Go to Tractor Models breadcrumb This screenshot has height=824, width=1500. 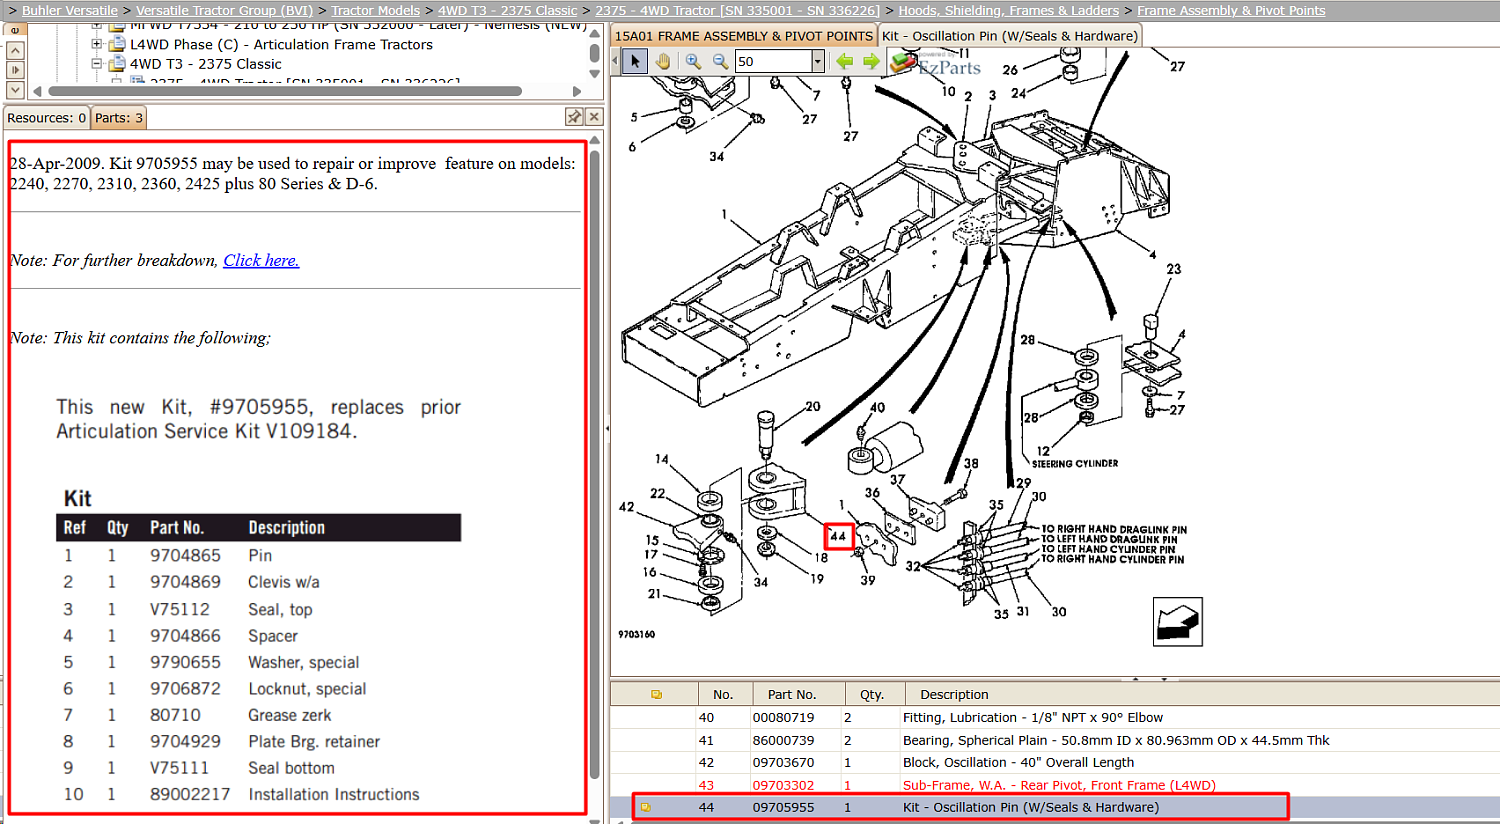click(375, 10)
